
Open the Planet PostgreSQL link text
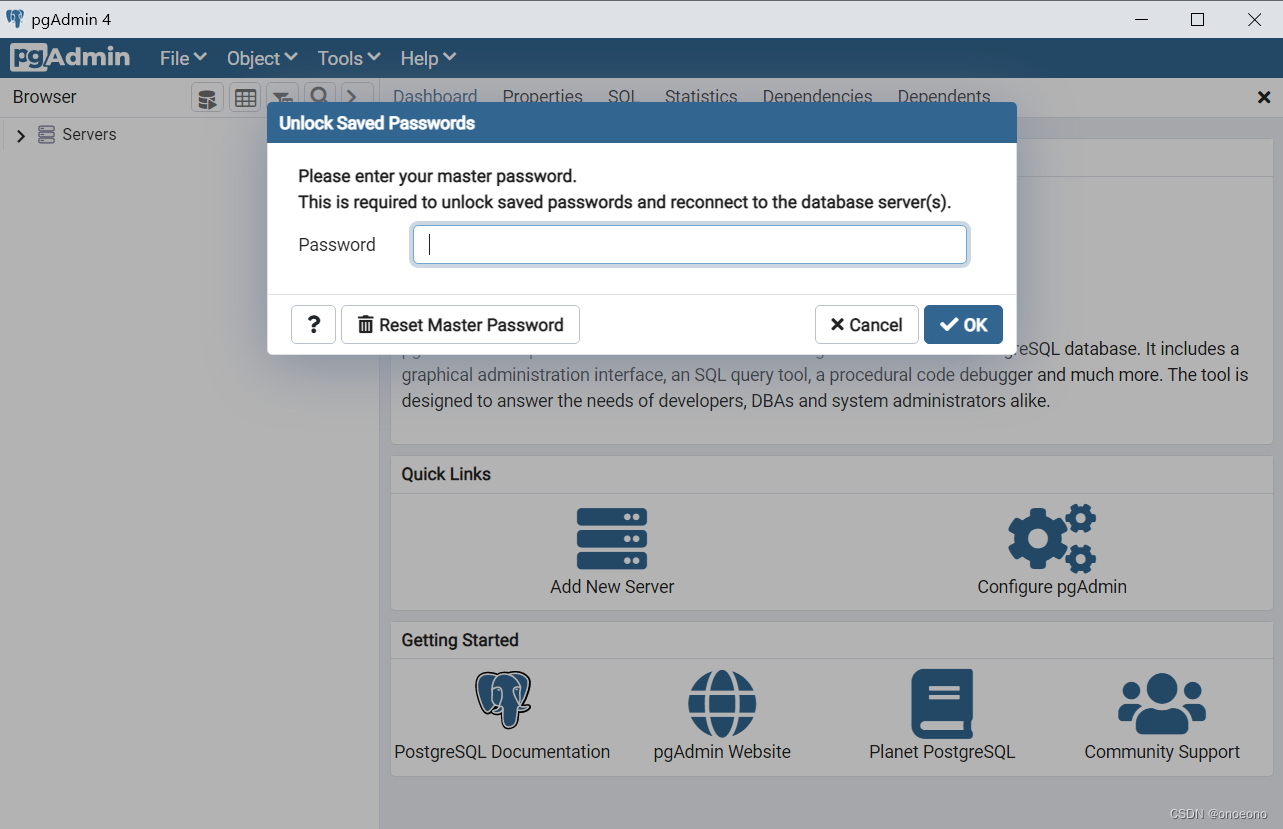[942, 752]
